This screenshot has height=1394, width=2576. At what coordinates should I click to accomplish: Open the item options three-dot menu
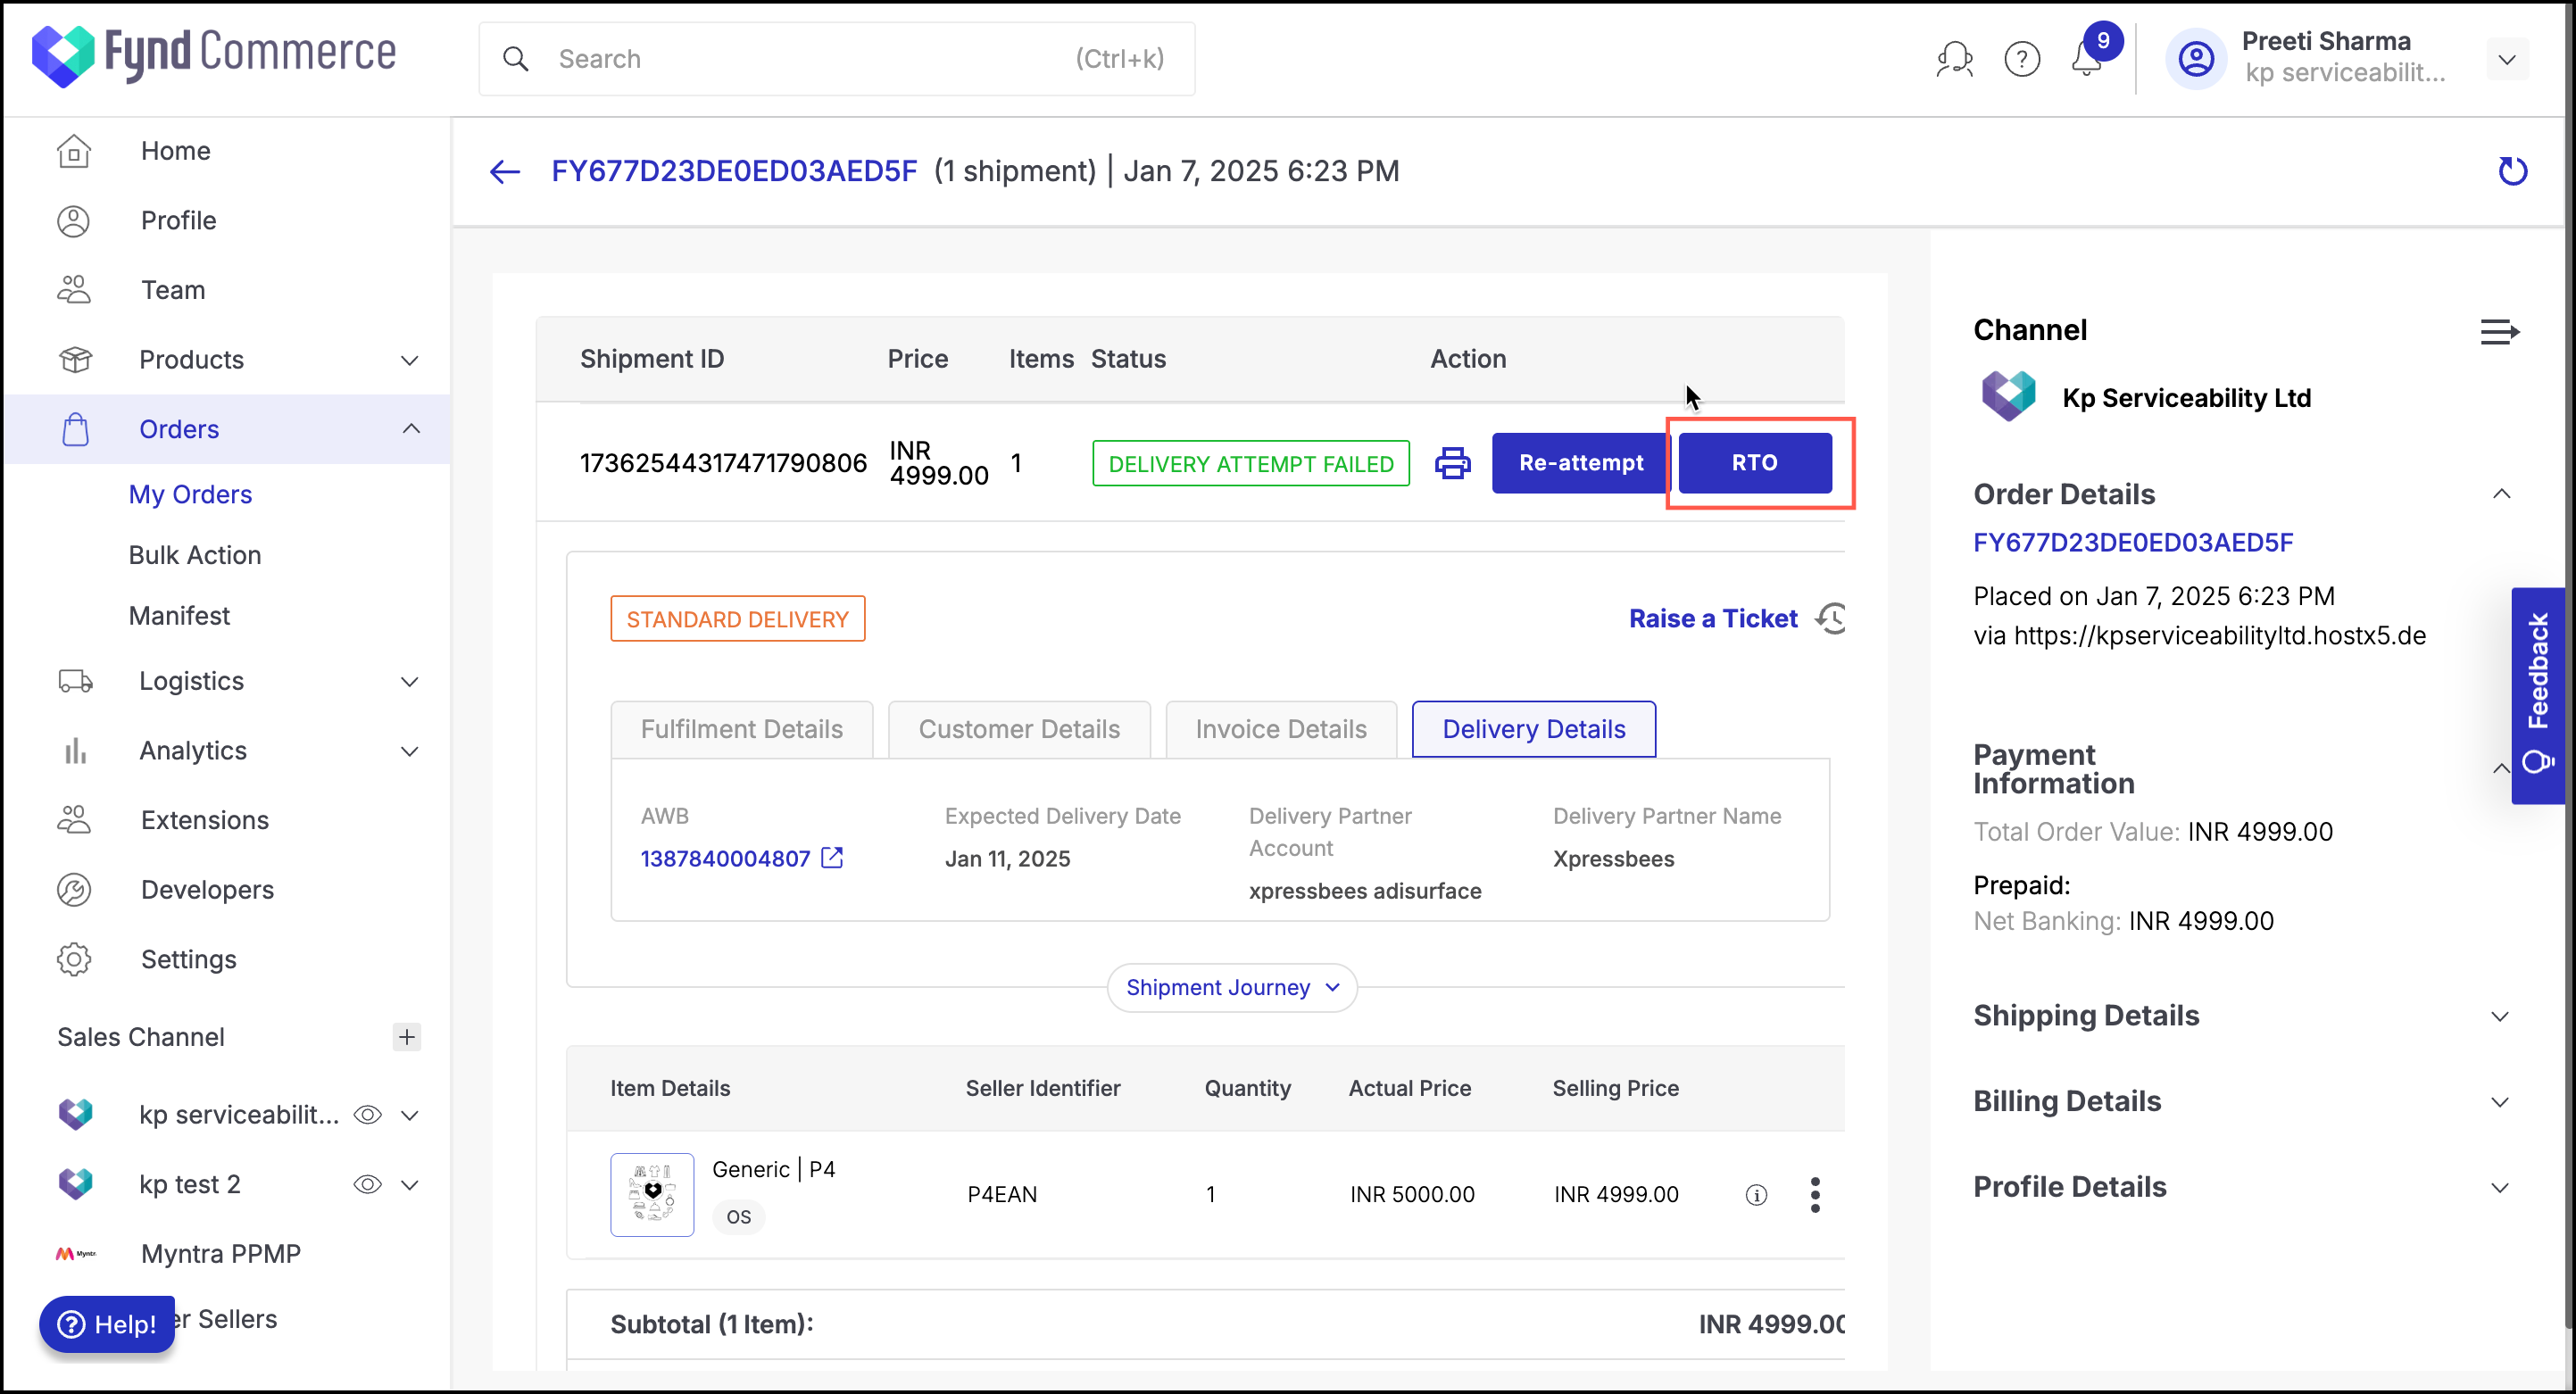[x=1815, y=1194]
